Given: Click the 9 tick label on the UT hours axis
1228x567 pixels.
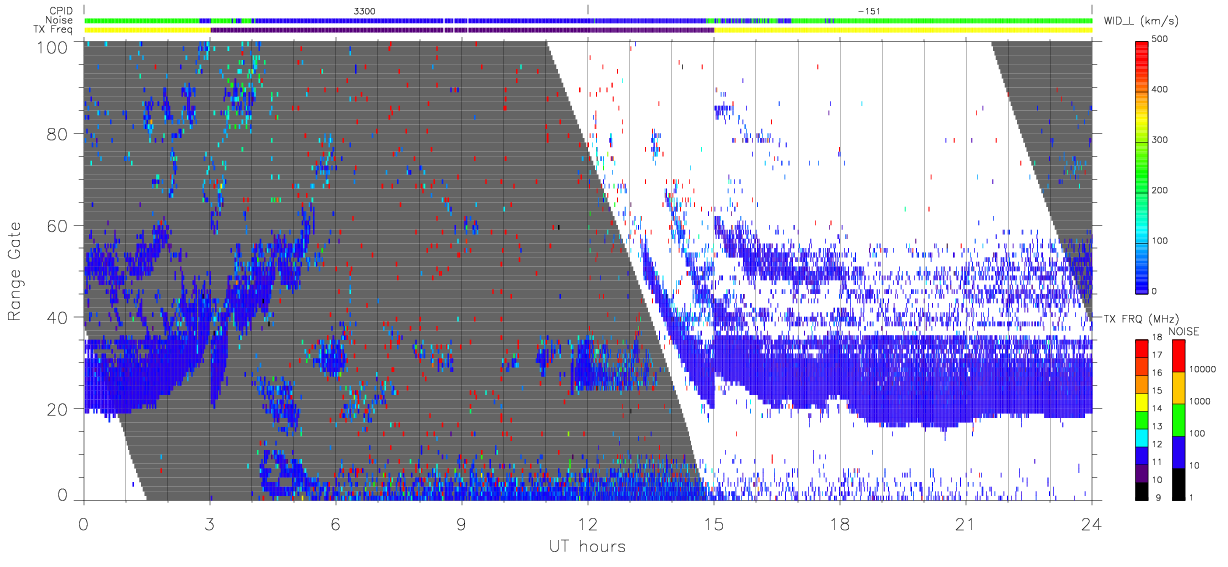Looking at the screenshot, I should coord(462,524).
